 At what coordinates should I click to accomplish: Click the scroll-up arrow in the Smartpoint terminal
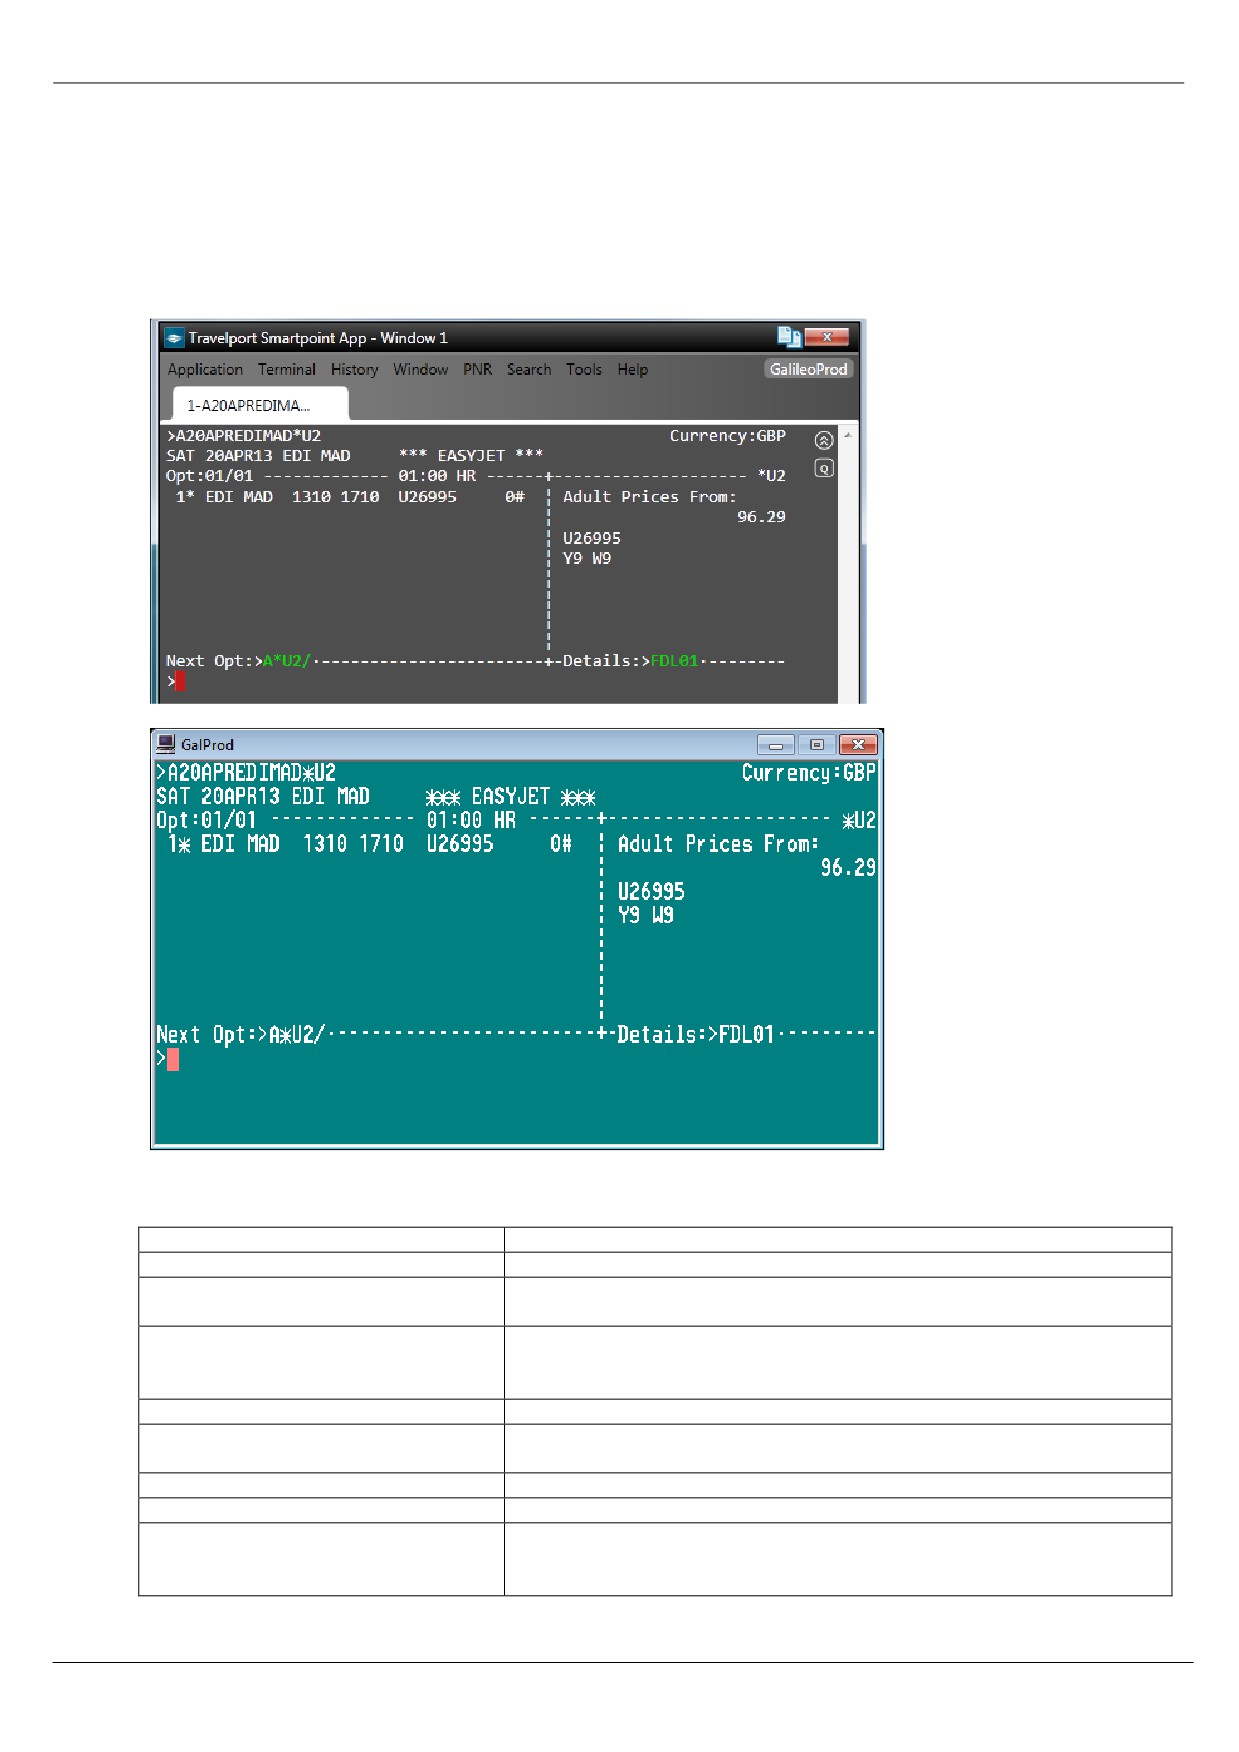click(x=848, y=436)
